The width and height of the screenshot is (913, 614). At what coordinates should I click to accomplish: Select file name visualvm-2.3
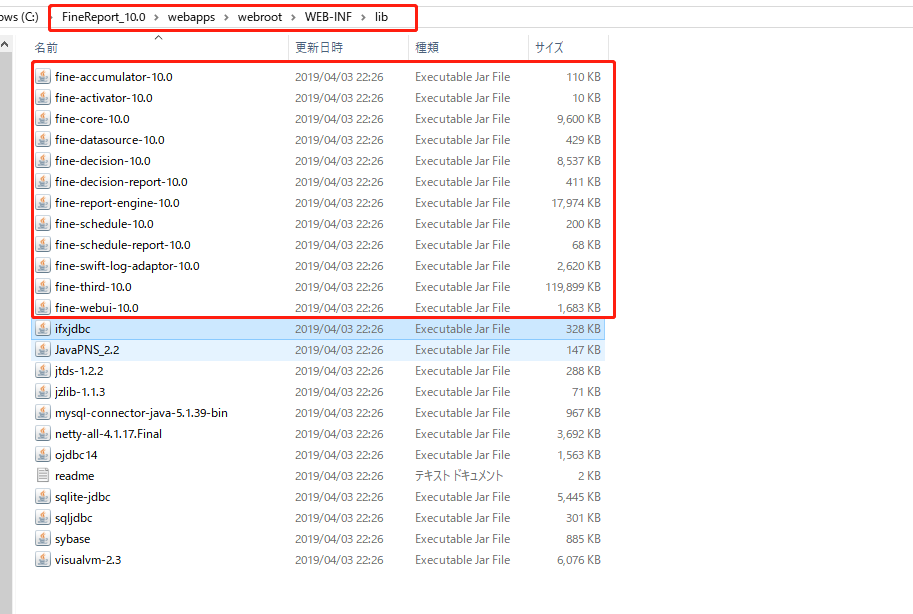coord(88,560)
